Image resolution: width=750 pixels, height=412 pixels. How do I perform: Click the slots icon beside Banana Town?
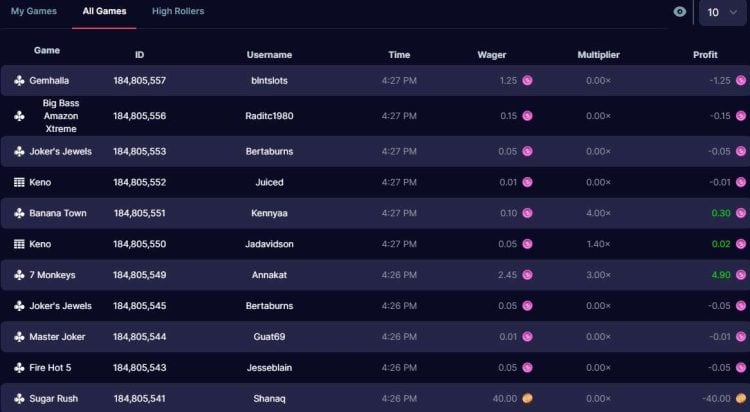click(19, 214)
